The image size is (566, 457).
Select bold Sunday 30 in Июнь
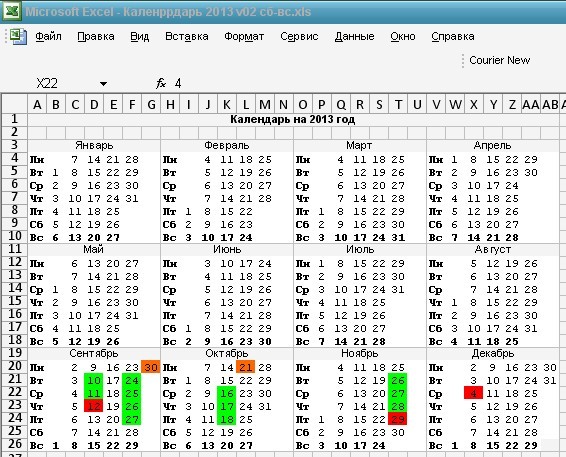coord(265,341)
